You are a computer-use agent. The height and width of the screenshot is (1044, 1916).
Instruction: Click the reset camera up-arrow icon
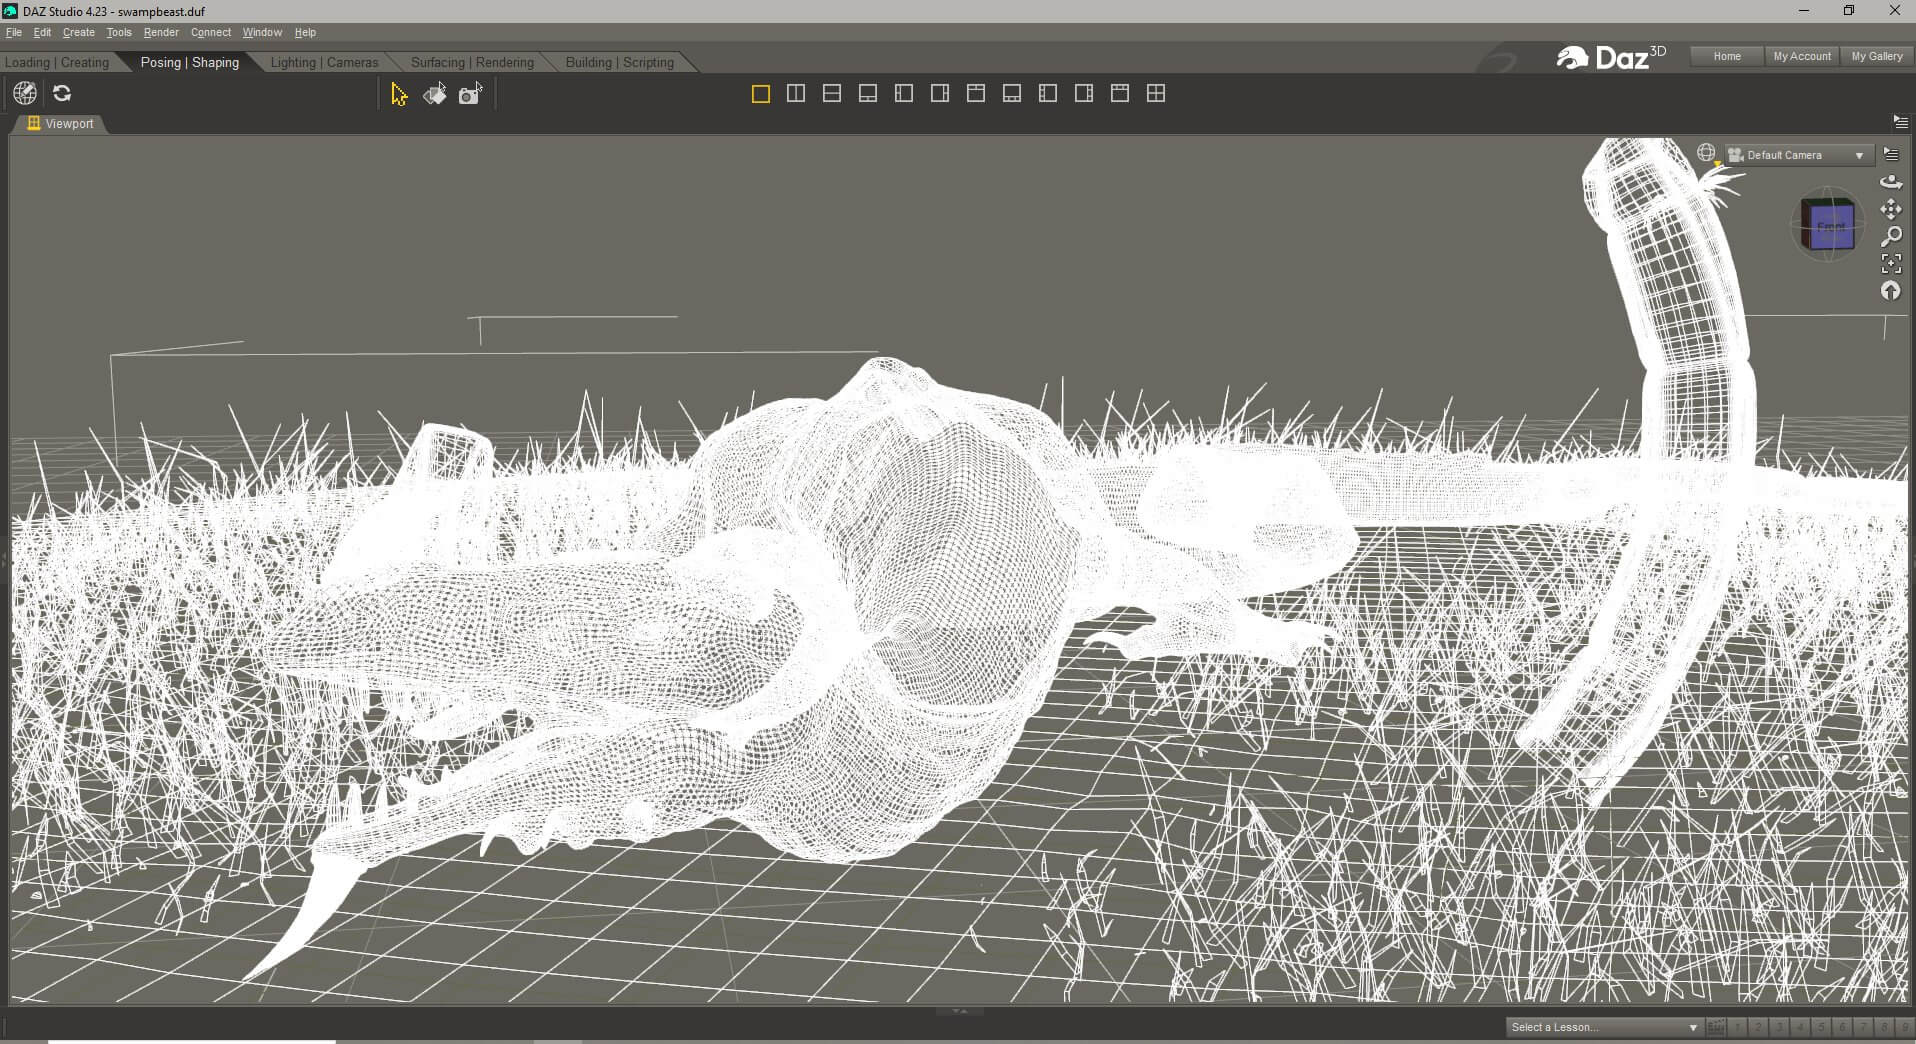(x=1891, y=291)
